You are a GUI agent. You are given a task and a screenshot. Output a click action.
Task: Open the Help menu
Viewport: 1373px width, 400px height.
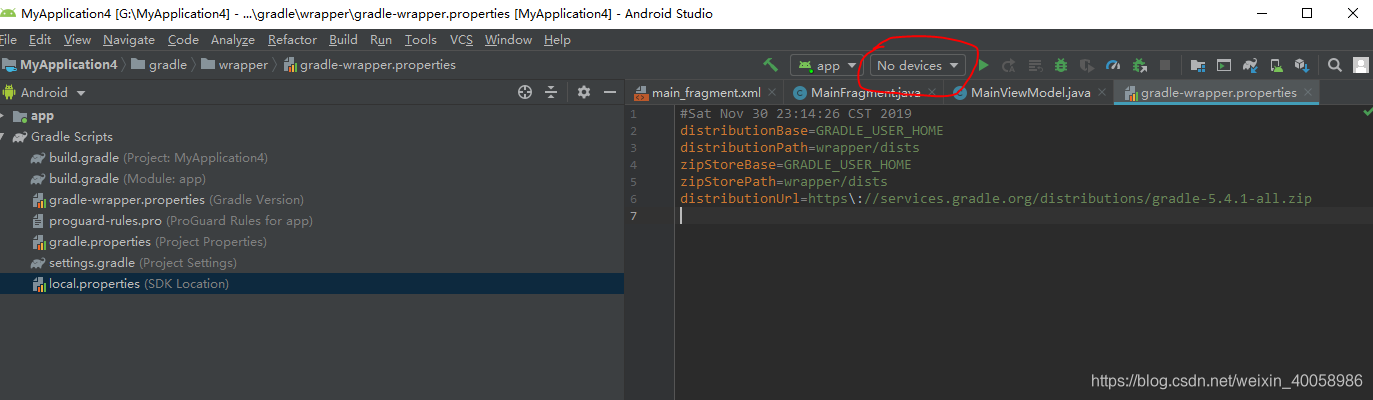tap(557, 40)
